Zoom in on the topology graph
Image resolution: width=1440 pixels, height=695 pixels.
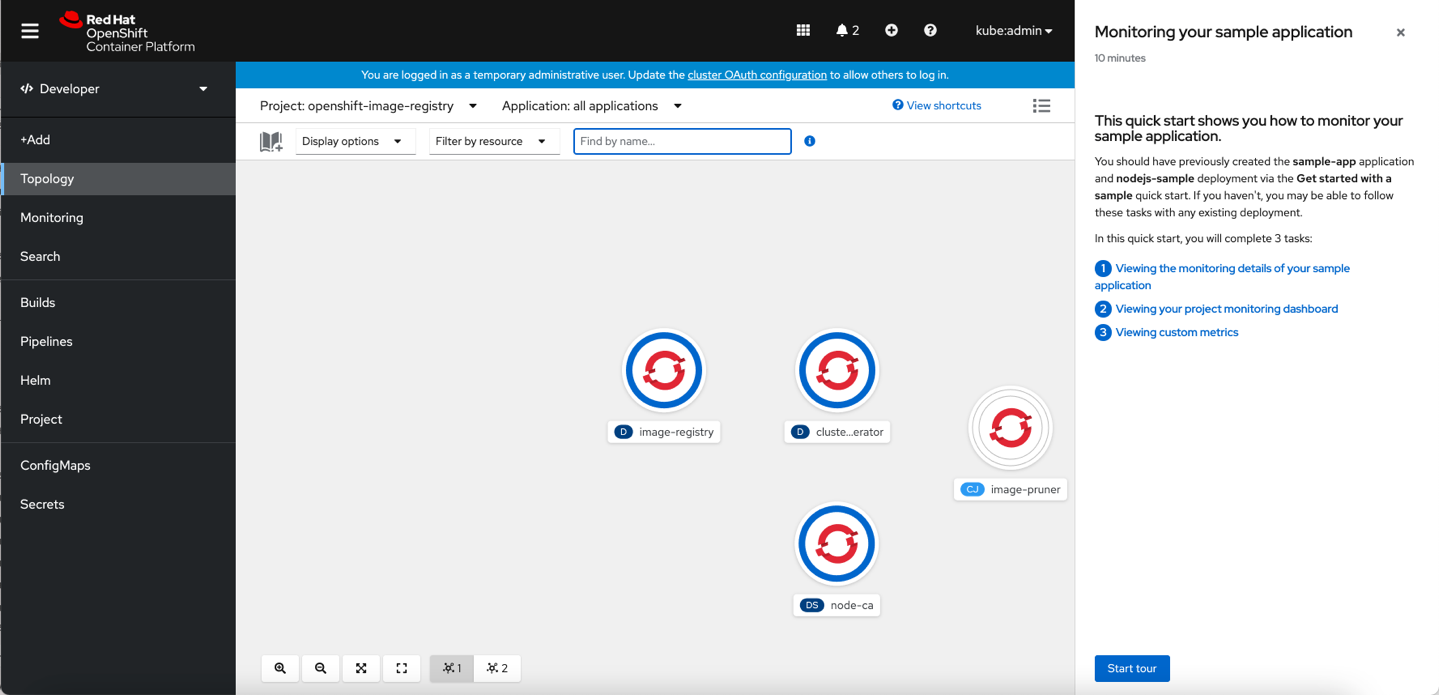280,668
